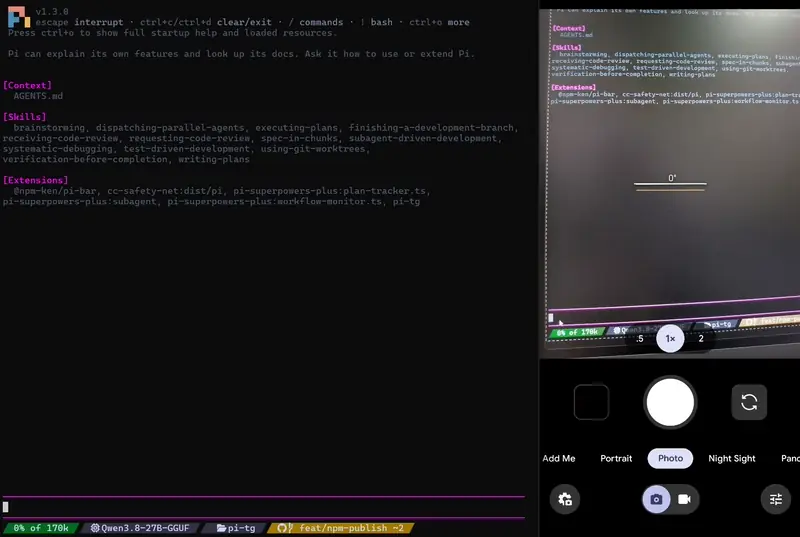Image resolution: width=800 pixels, height=537 pixels.
Task: Click the 'more' hint in header
Action: pos(458,22)
